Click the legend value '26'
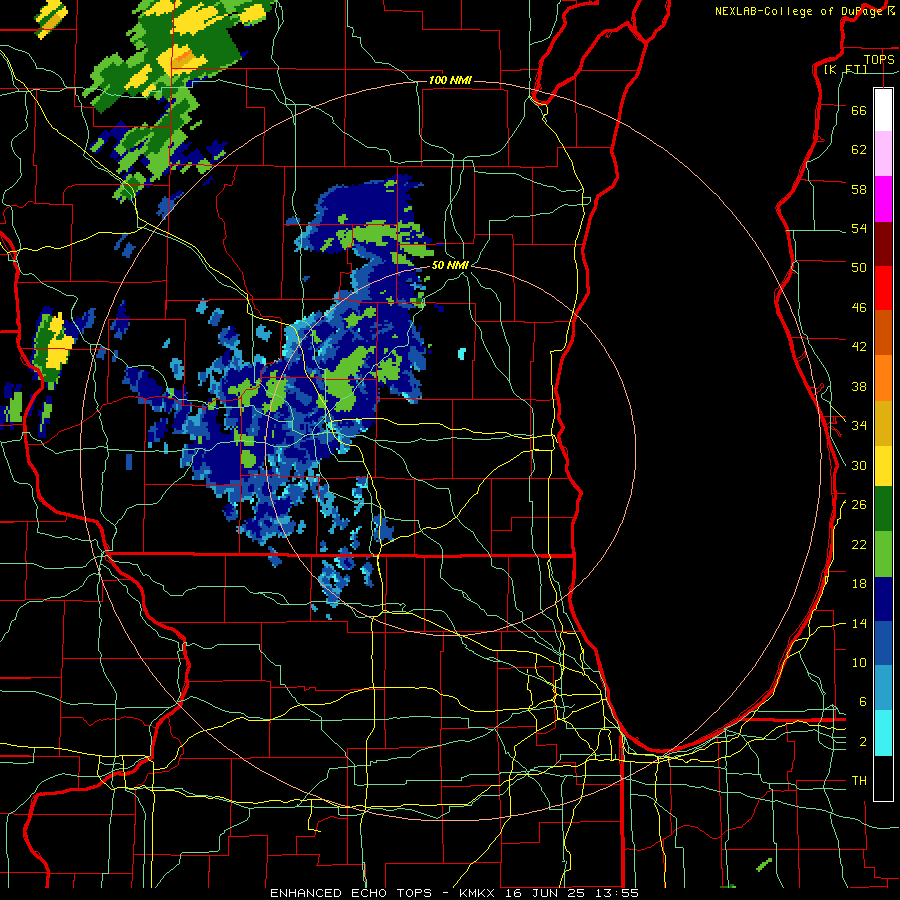The height and width of the screenshot is (900, 900). pos(859,505)
